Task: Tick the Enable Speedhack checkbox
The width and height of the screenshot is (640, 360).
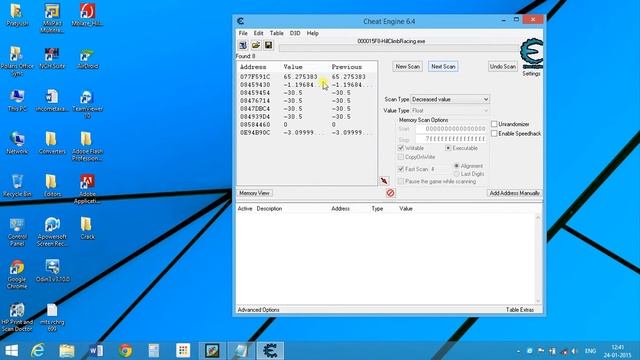Action: (x=494, y=133)
